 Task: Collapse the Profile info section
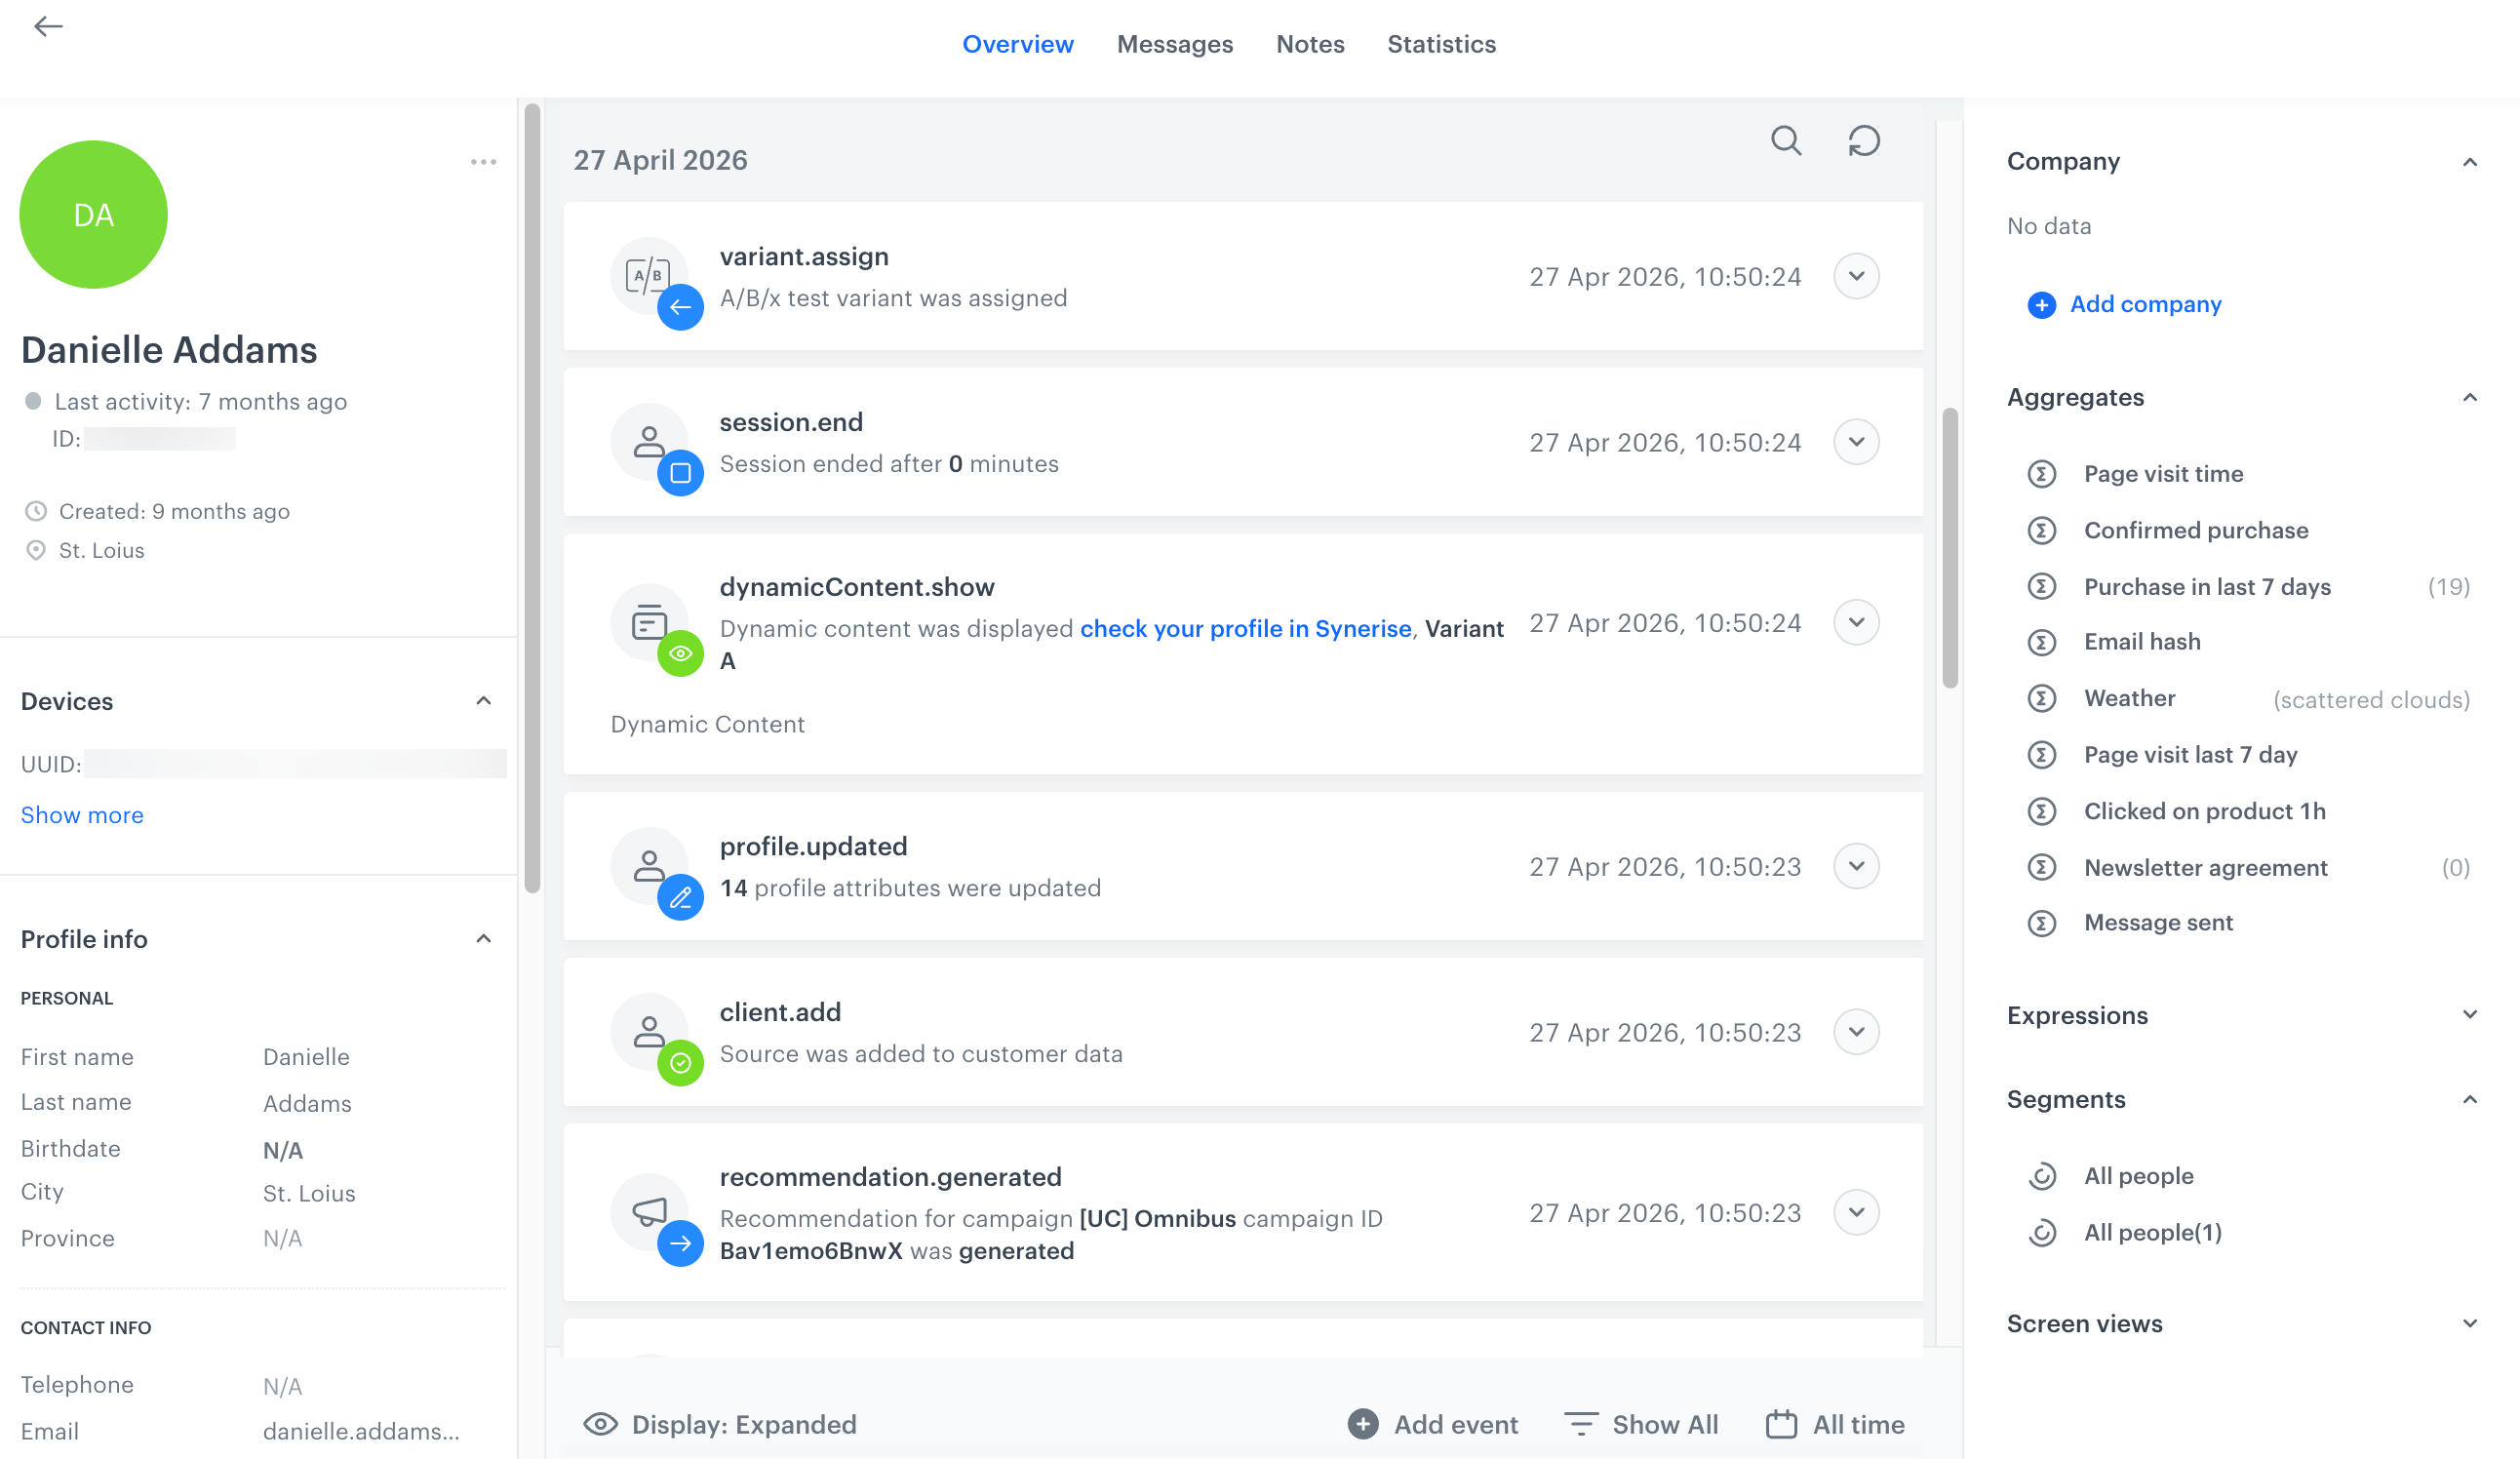coord(483,939)
